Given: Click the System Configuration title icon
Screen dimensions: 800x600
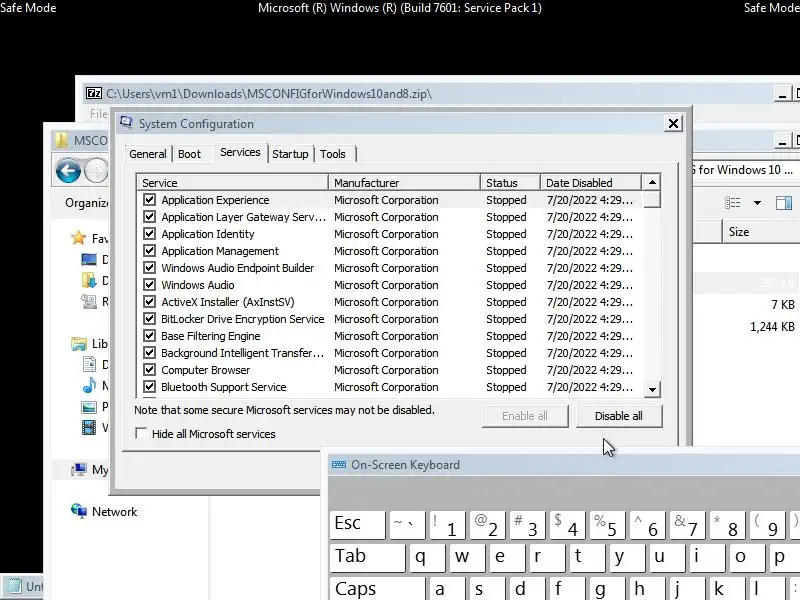Looking at the screenshot, I should pos(126,122).
